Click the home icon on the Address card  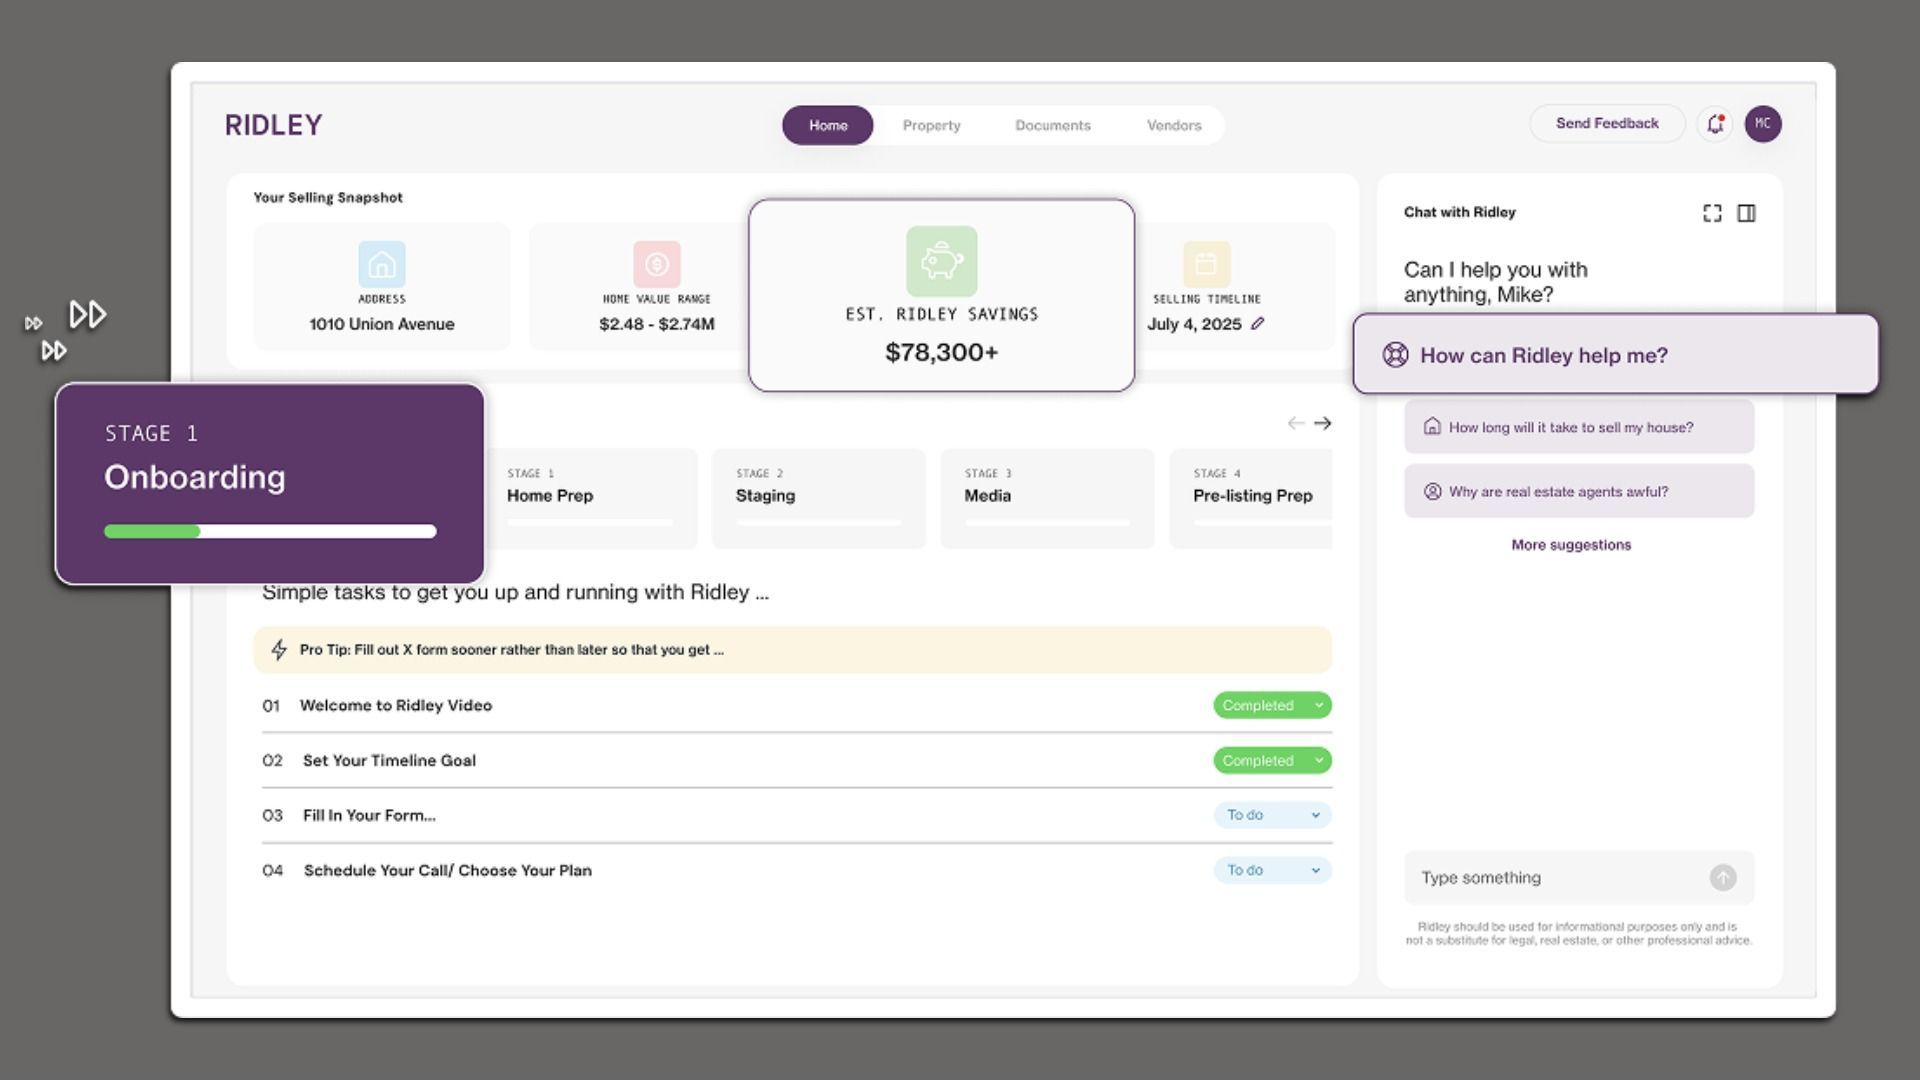[x=381, y=265]
